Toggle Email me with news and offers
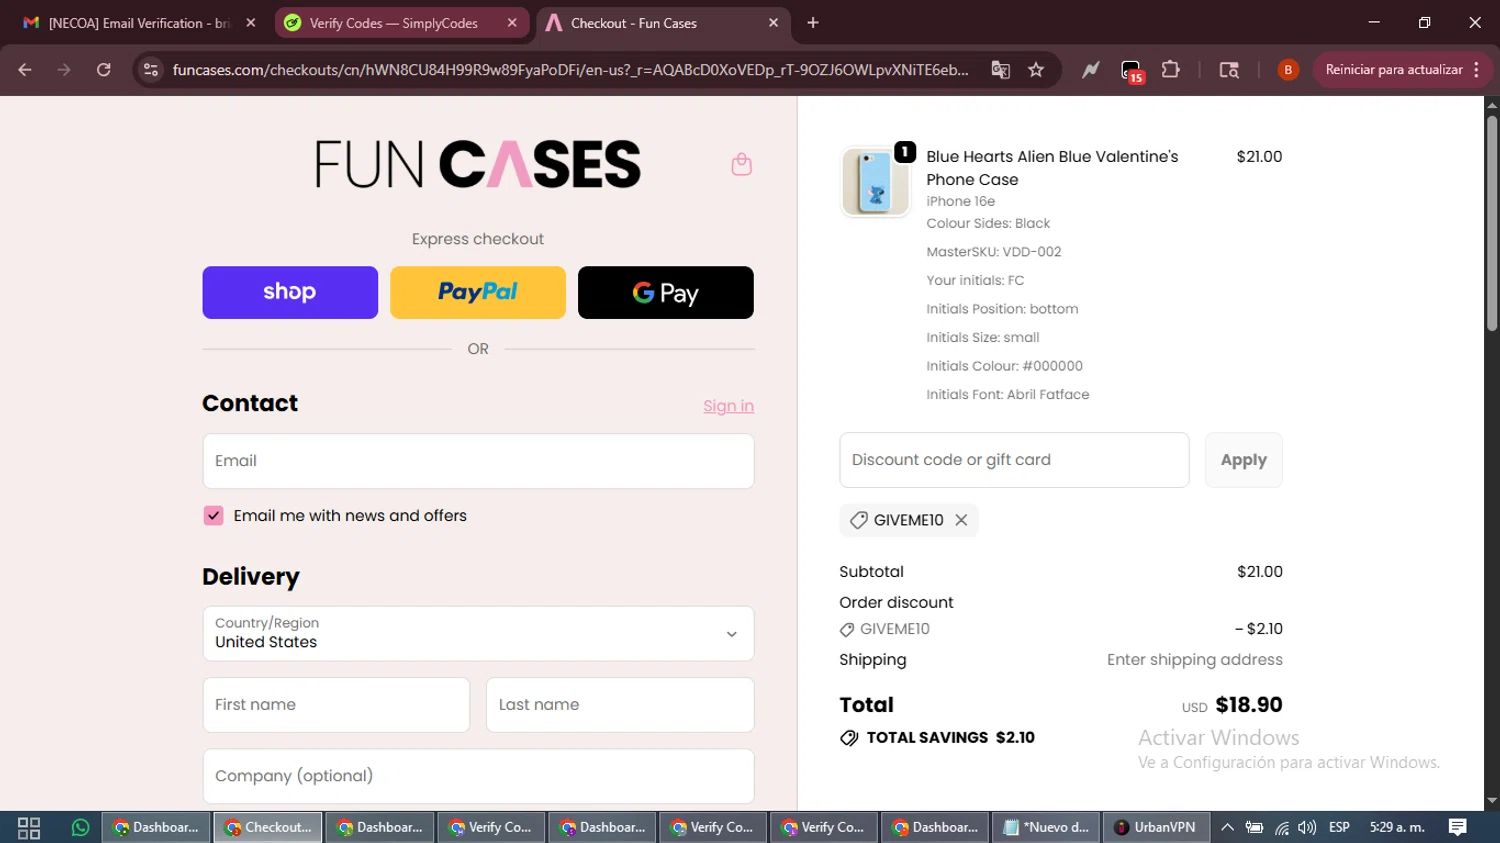The image size is (1500, 843). tap(213, 515)
